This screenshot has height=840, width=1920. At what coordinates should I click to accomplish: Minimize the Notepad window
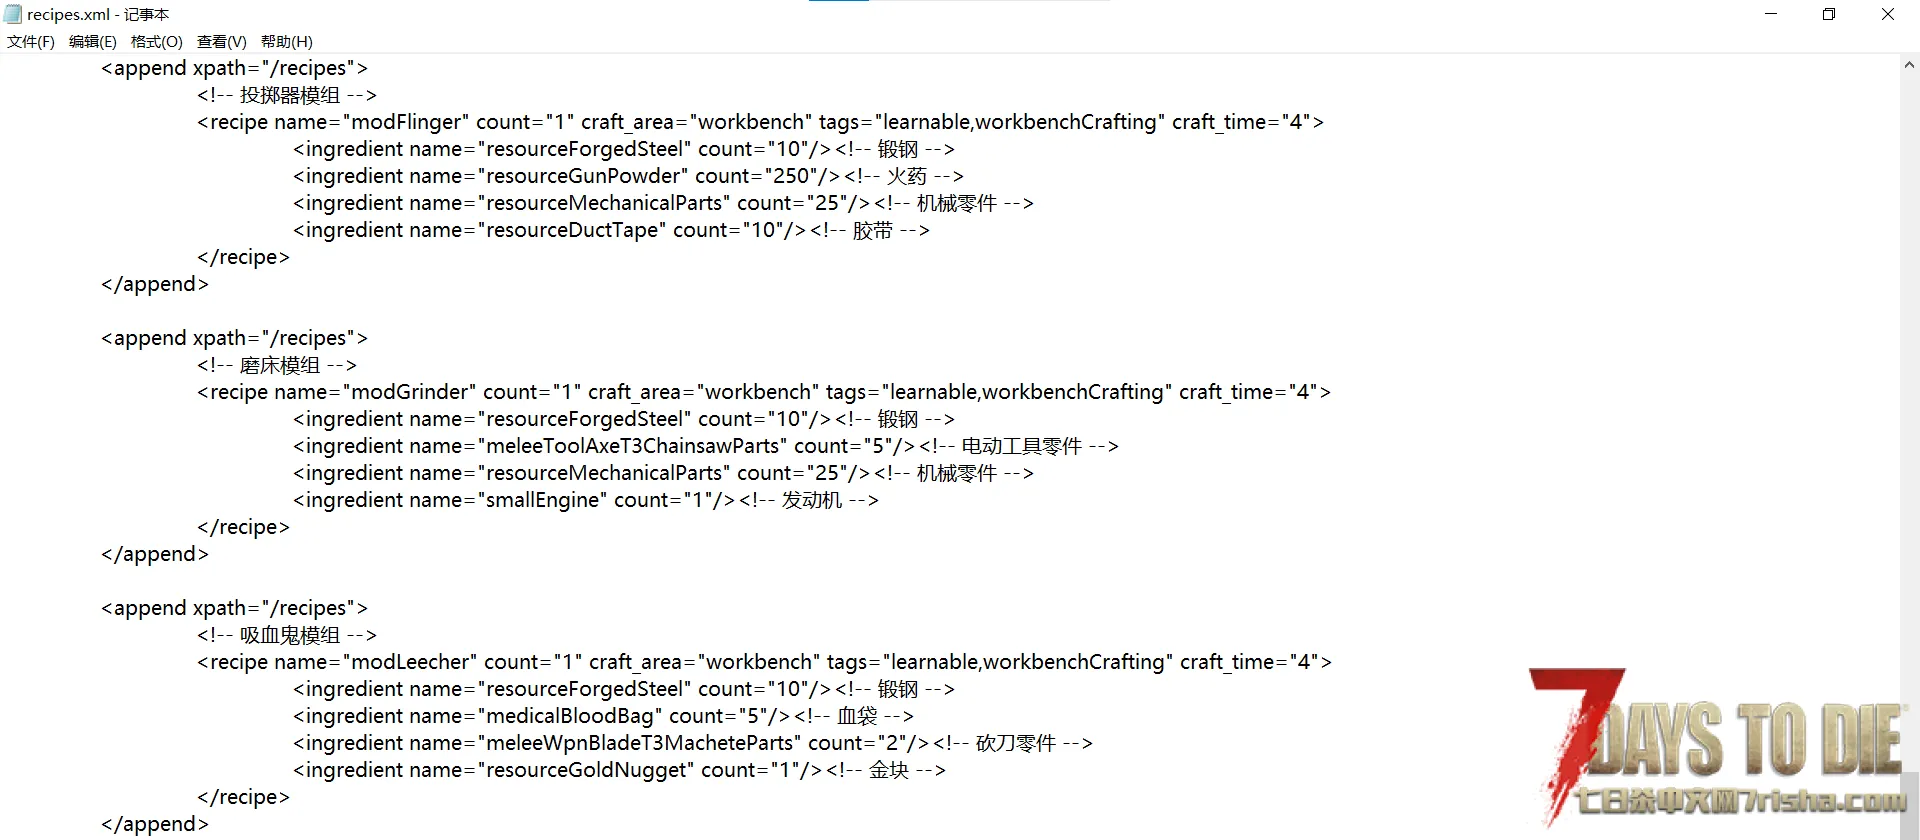pos(1771,14)
